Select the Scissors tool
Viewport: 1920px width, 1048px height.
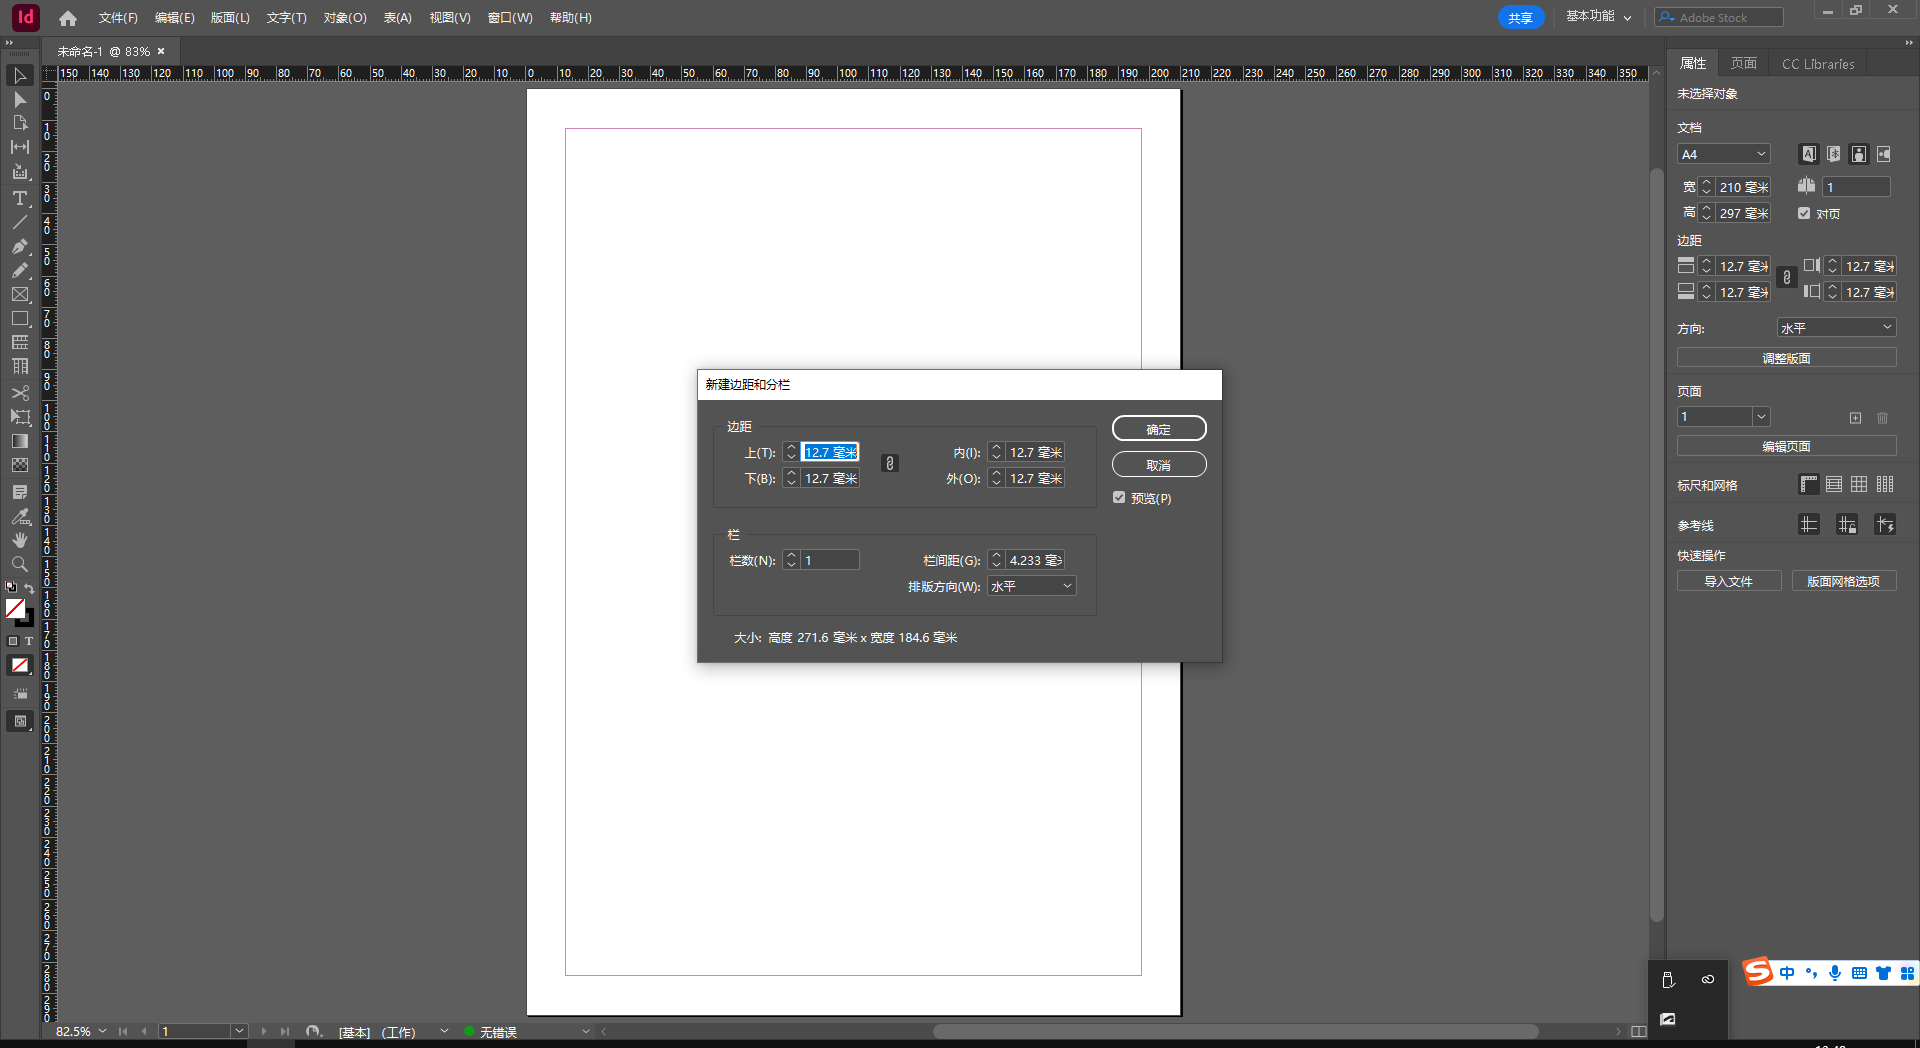(19, 393)
